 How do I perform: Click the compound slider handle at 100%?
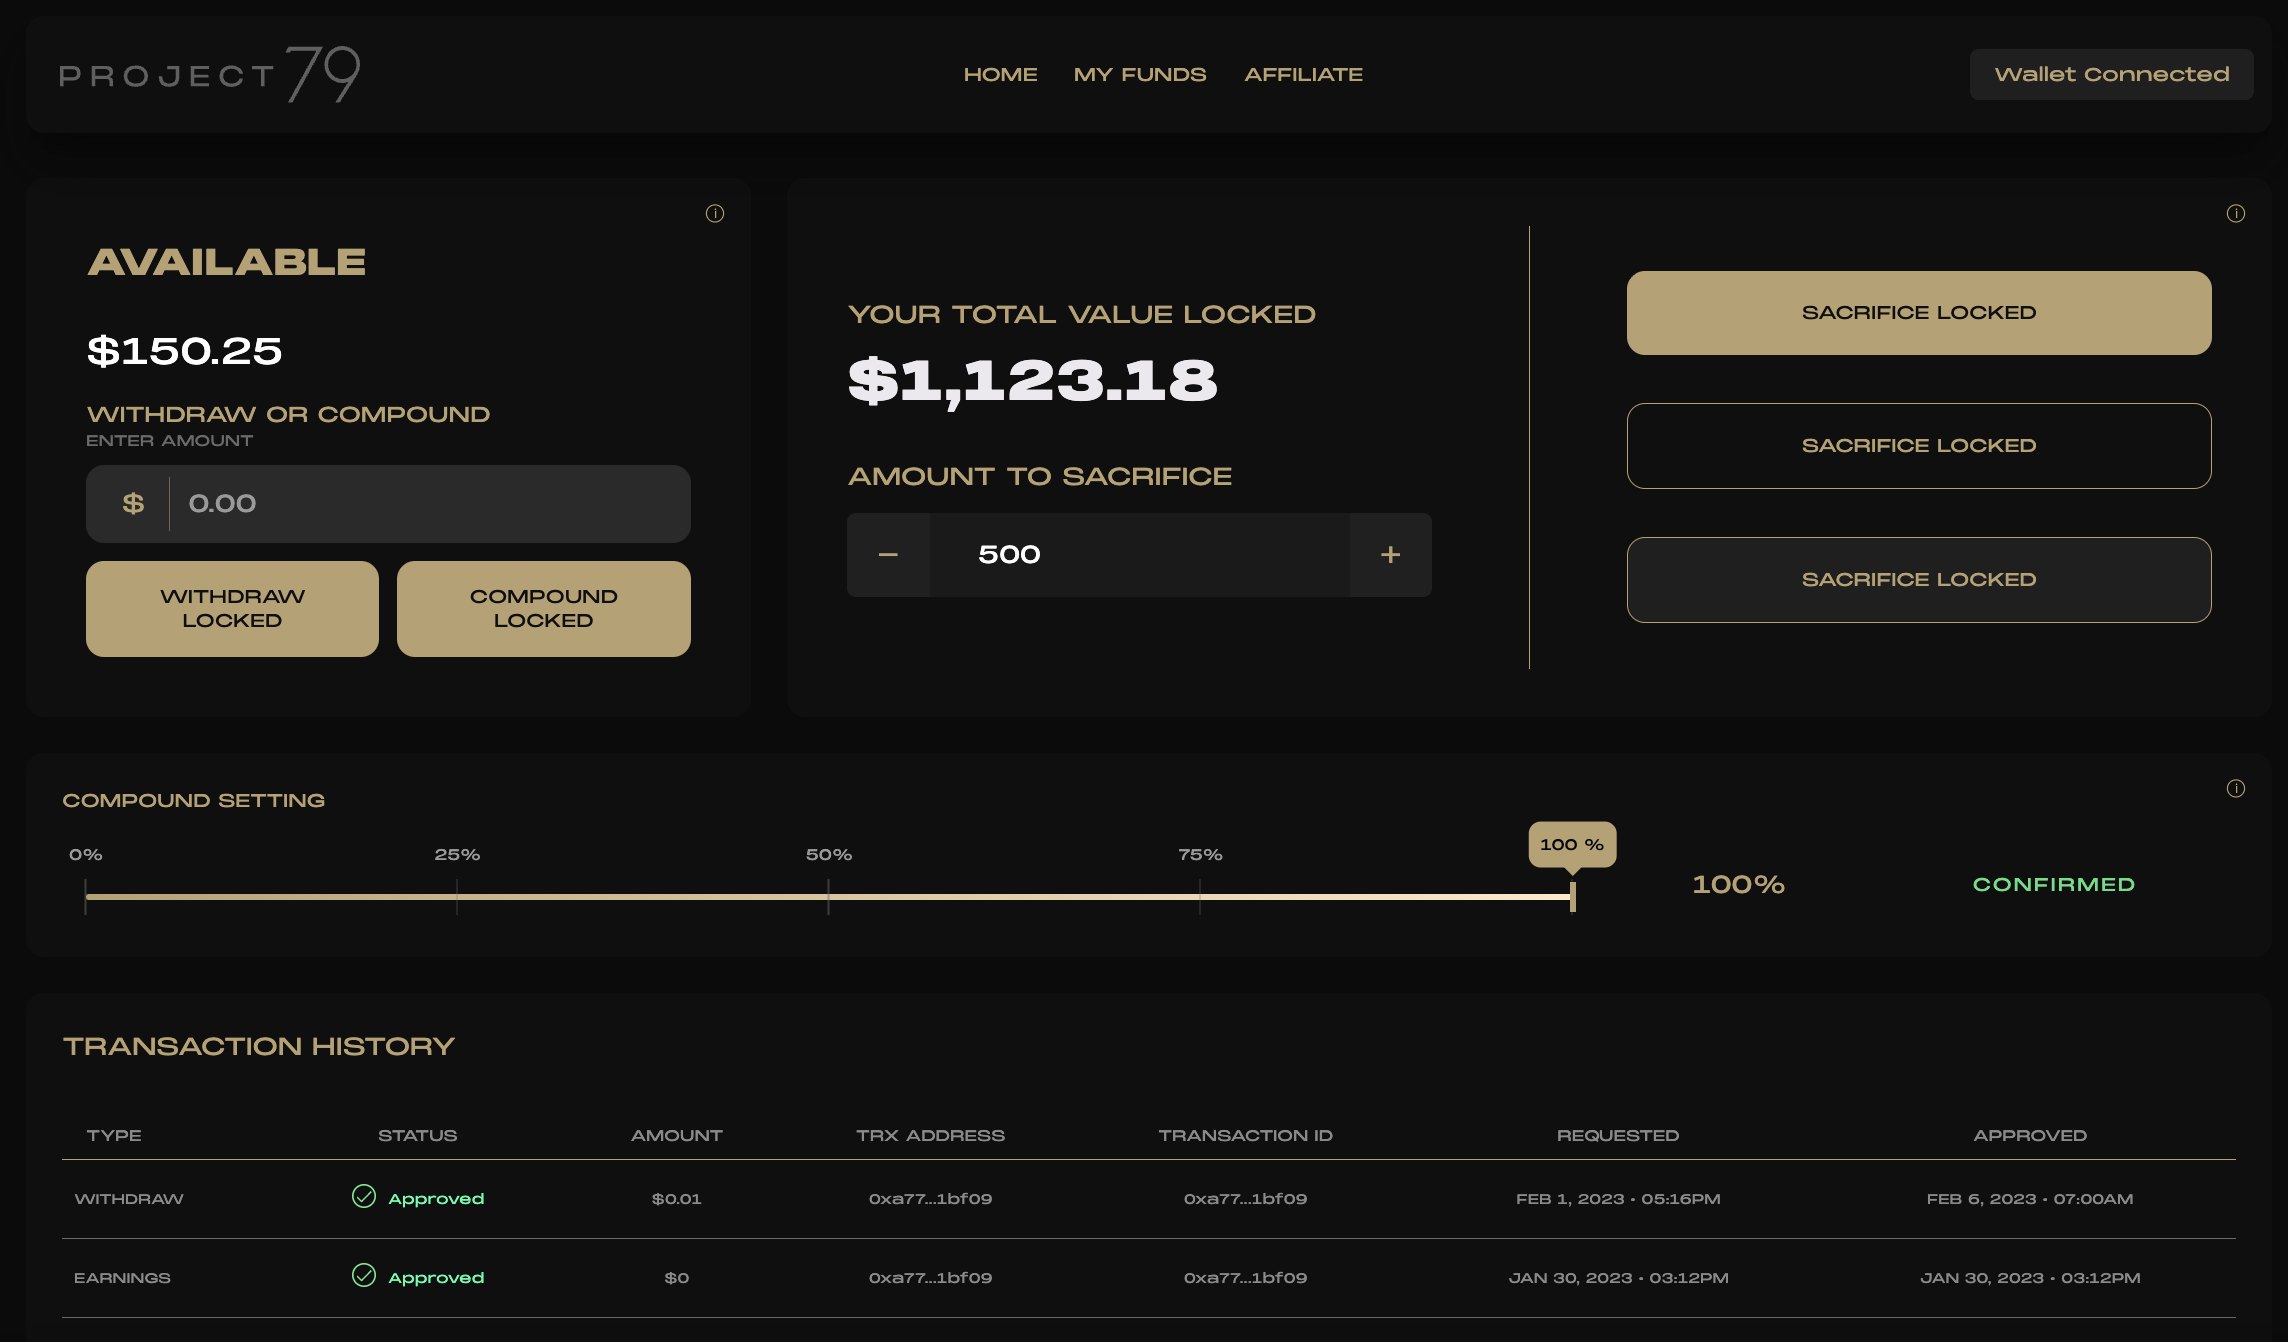point(1572,896)
